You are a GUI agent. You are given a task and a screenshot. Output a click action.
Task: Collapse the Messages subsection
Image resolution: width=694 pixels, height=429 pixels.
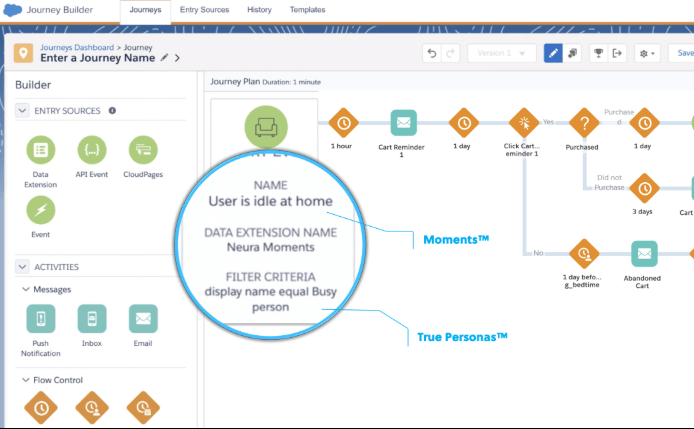[x=26, y=289]
